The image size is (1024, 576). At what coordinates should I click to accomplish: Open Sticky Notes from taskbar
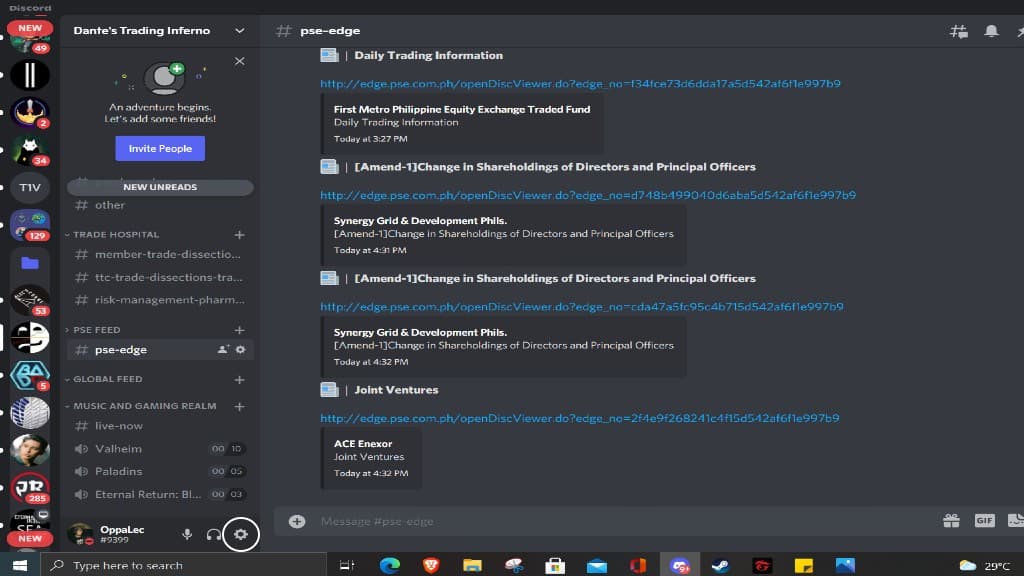pos(803,566)
